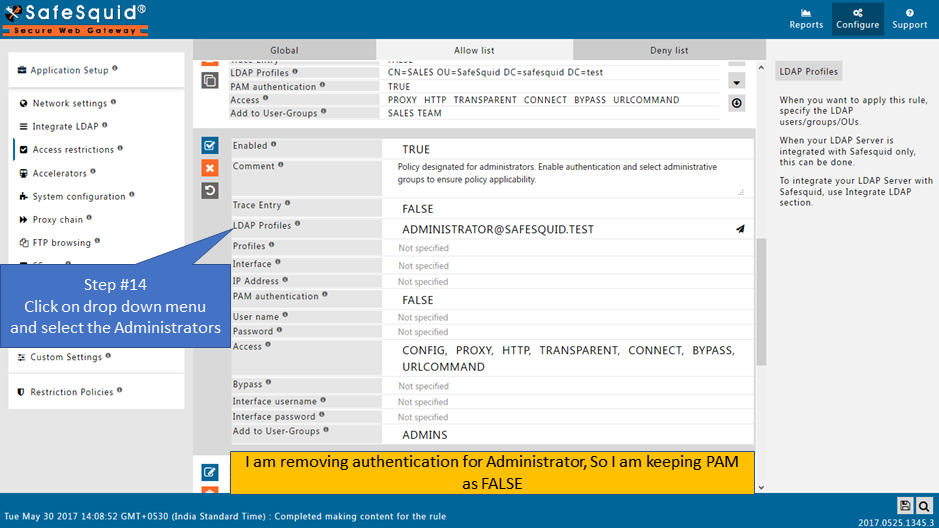Click the vertical scrollbar thumb

pyautogui.click(x=761, y=302)
